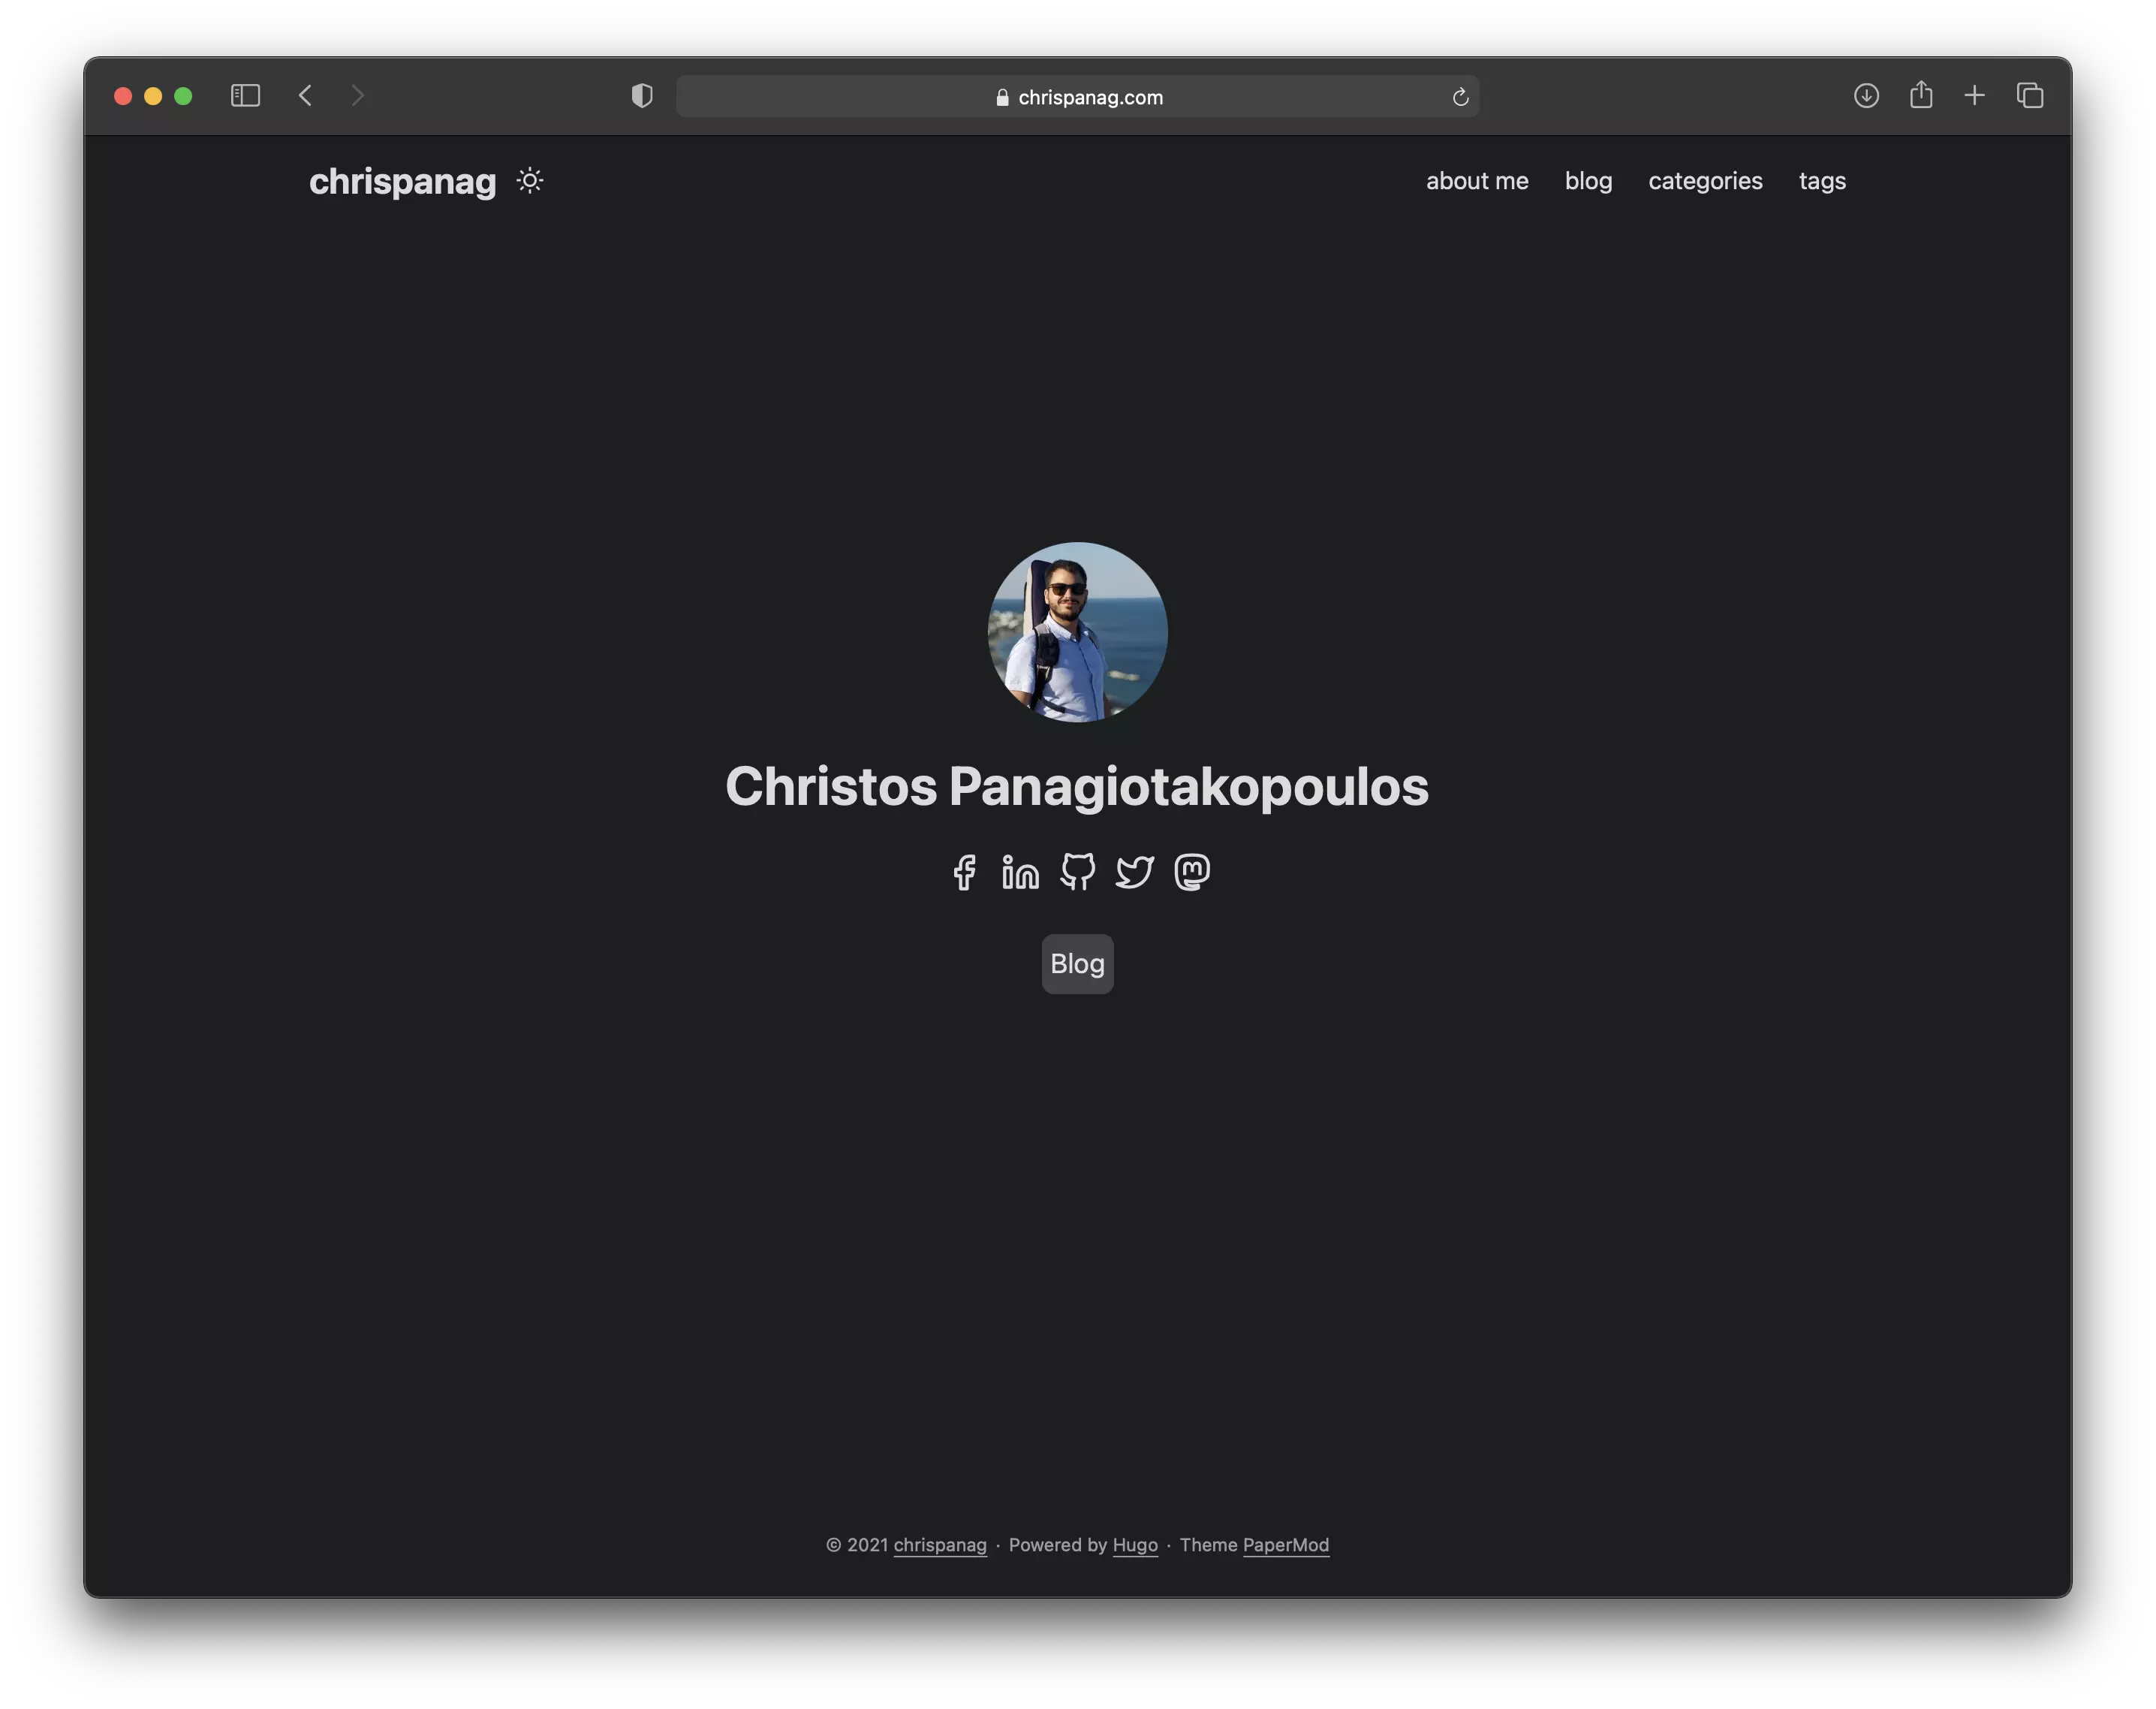Reload the page in address bar
This screenshot has width=2156, height=1709.
tap(1459, 97)
